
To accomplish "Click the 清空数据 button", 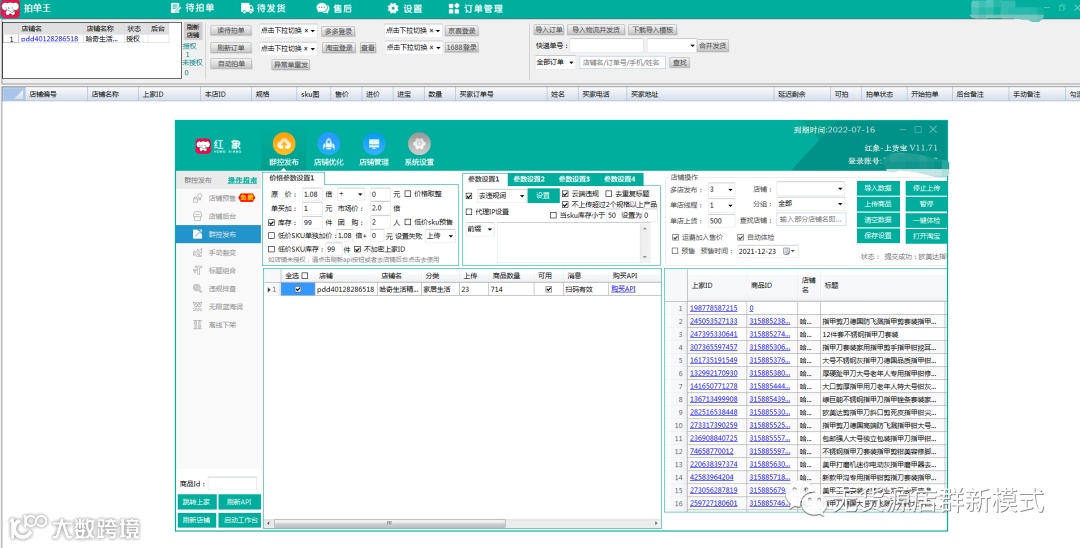I will point(878,220).
